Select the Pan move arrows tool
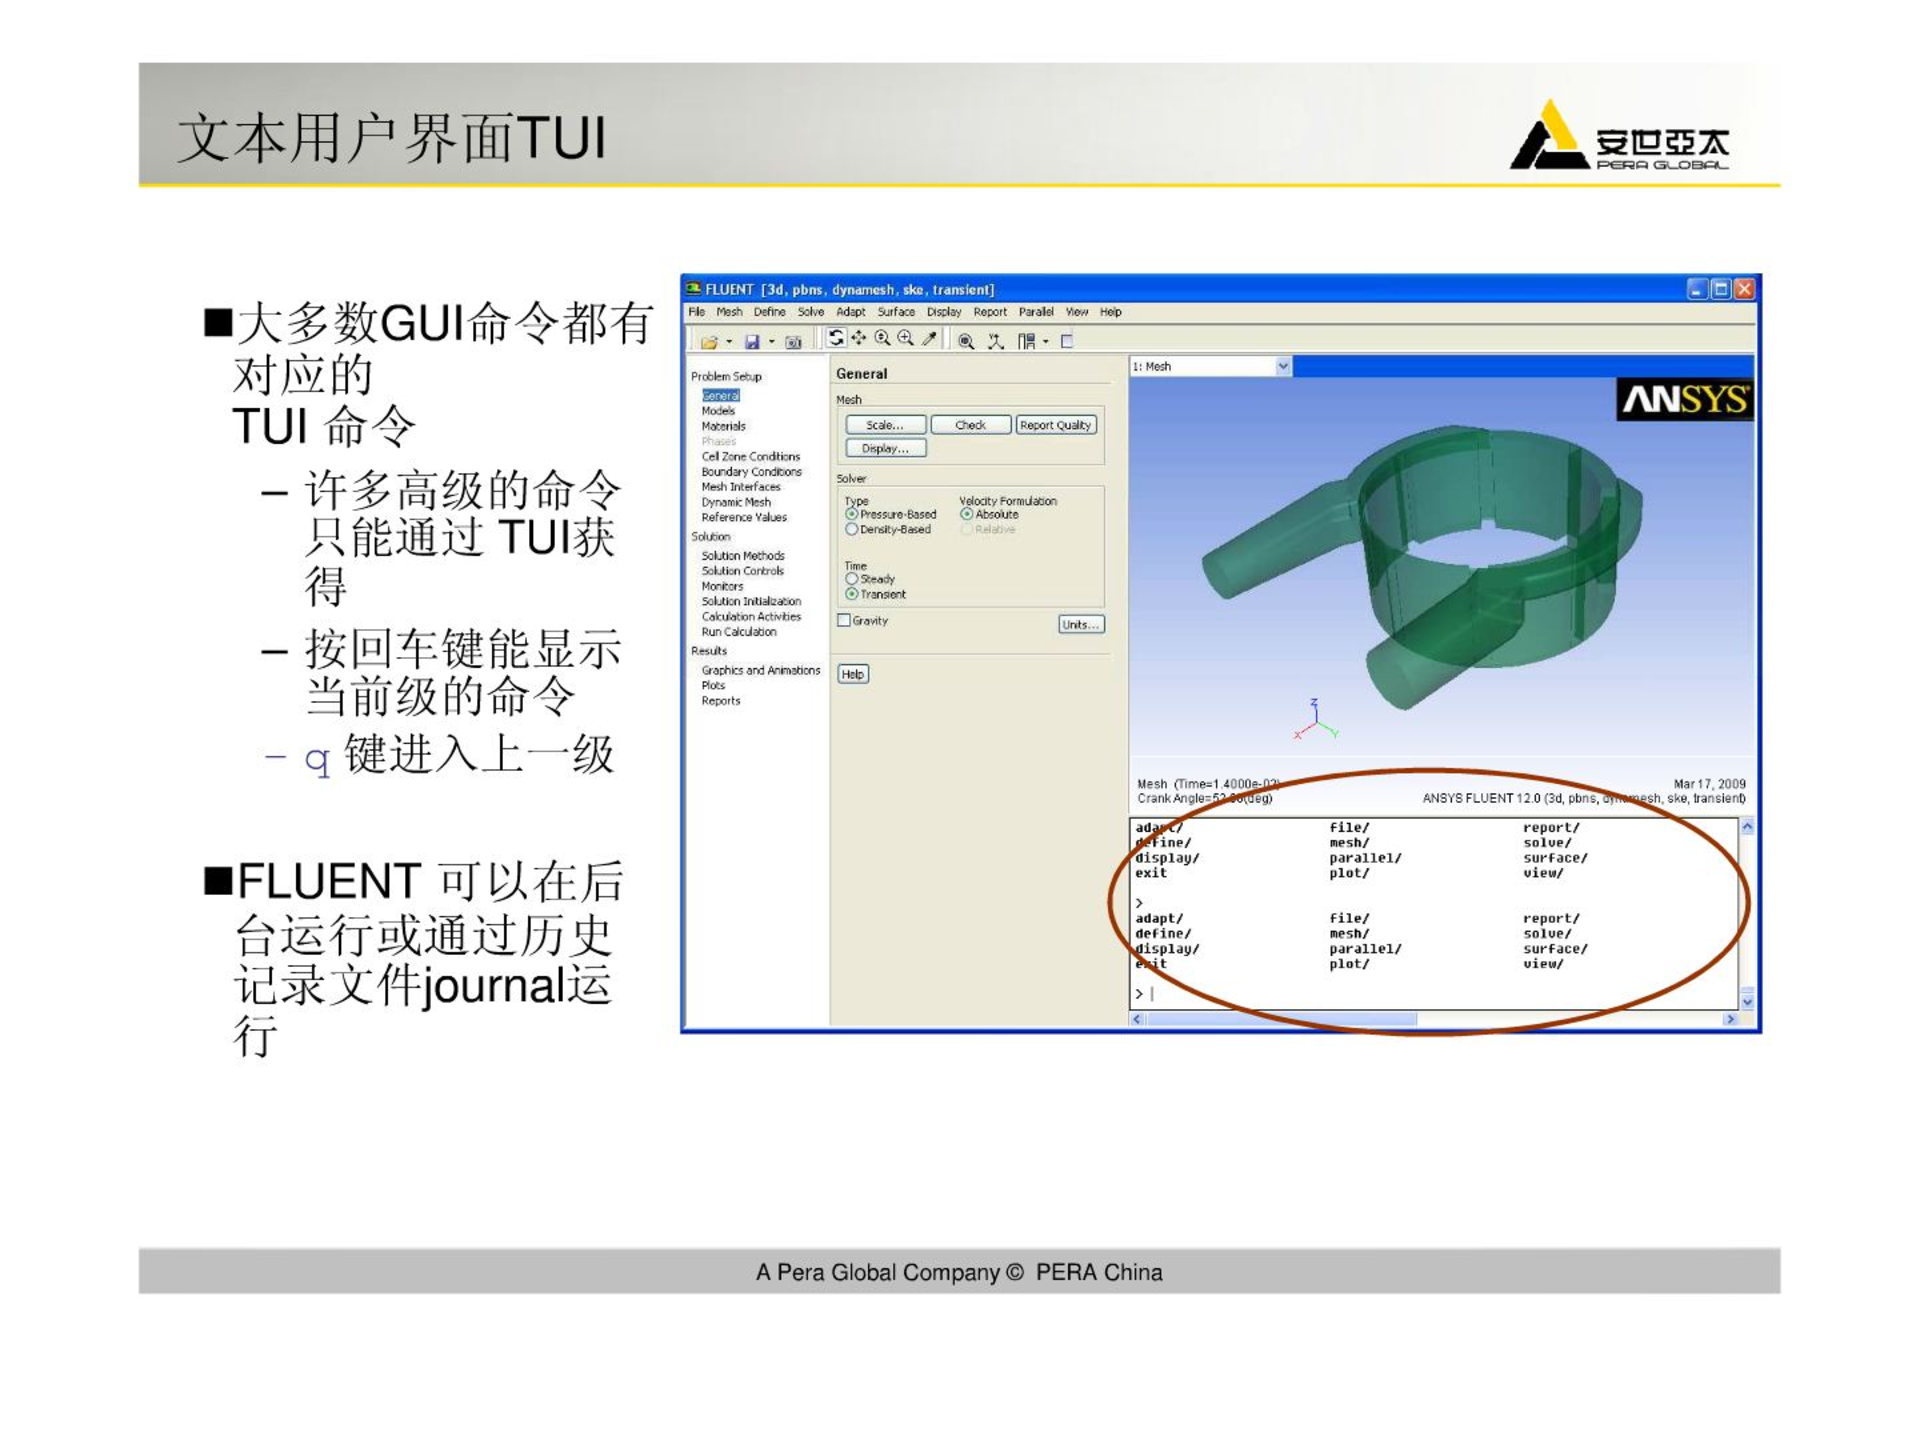The height and width of the screenshot is (1440, 1920). click(x=859, y=339)
